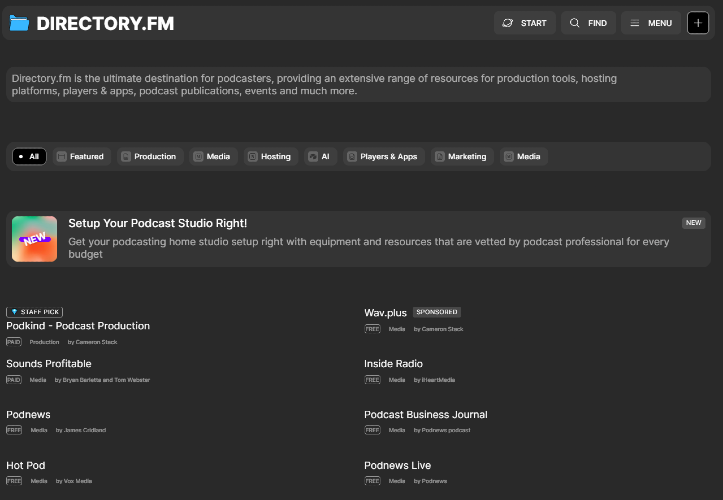Open the Hot Pod listing
Screen dimensions: 723x500
coord(26,465)
